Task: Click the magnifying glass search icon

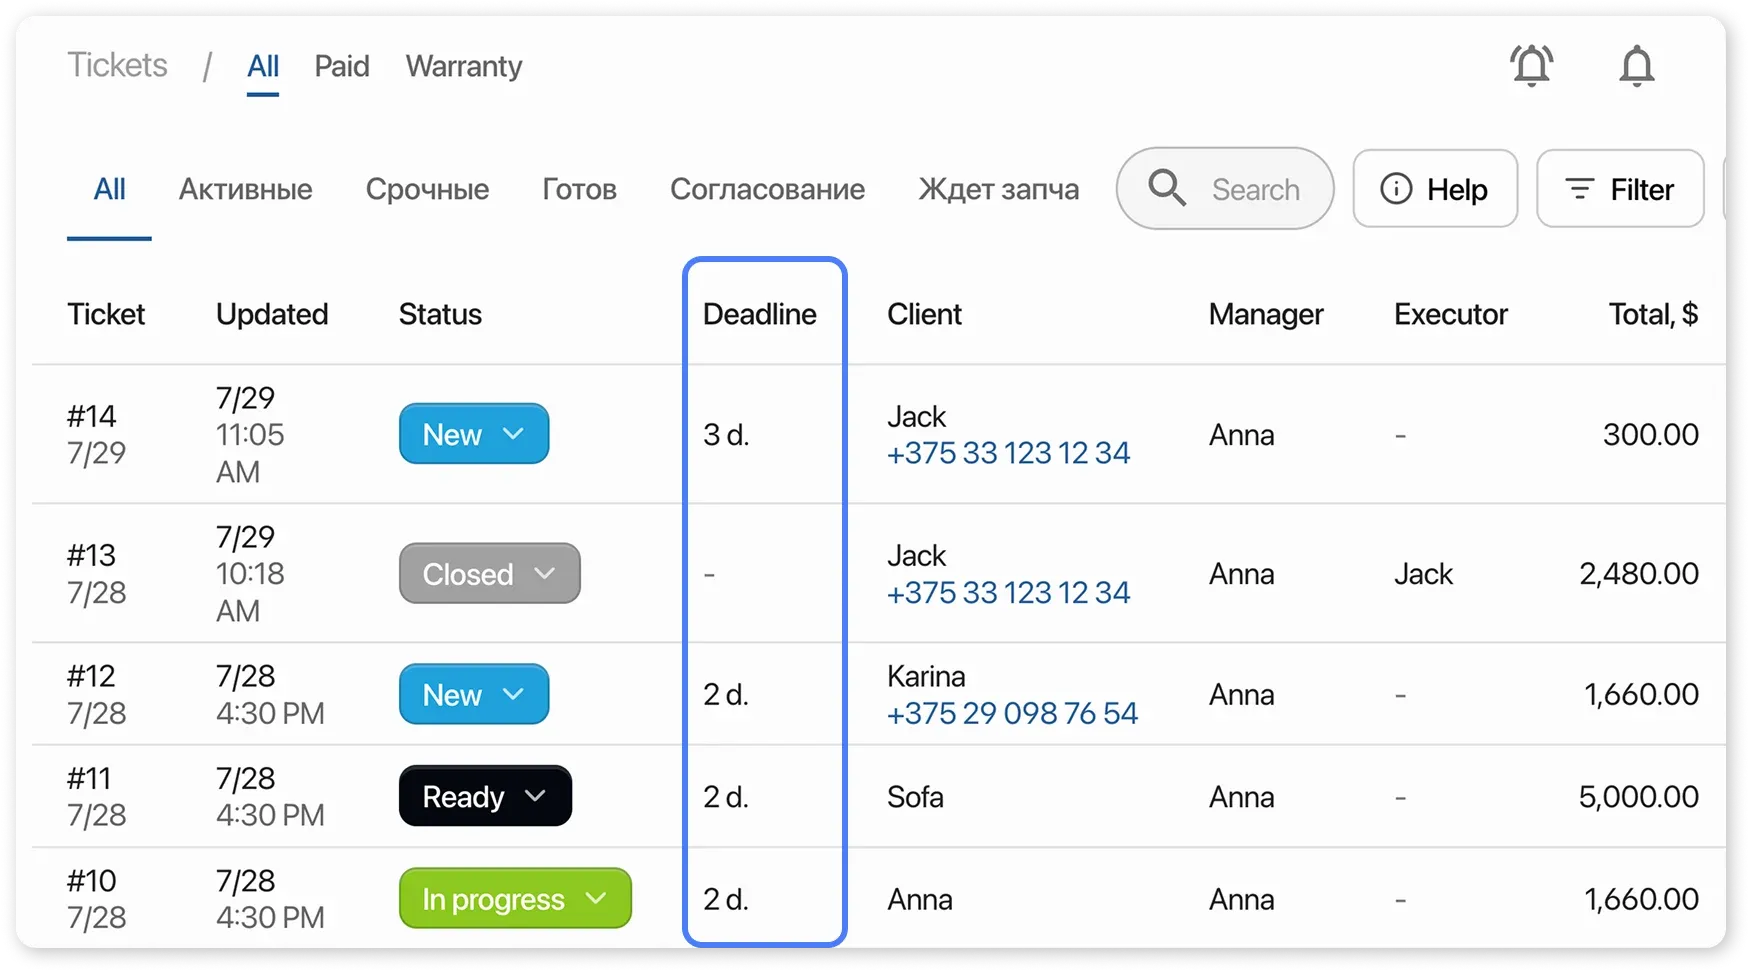Action: tap(1166, 188)
